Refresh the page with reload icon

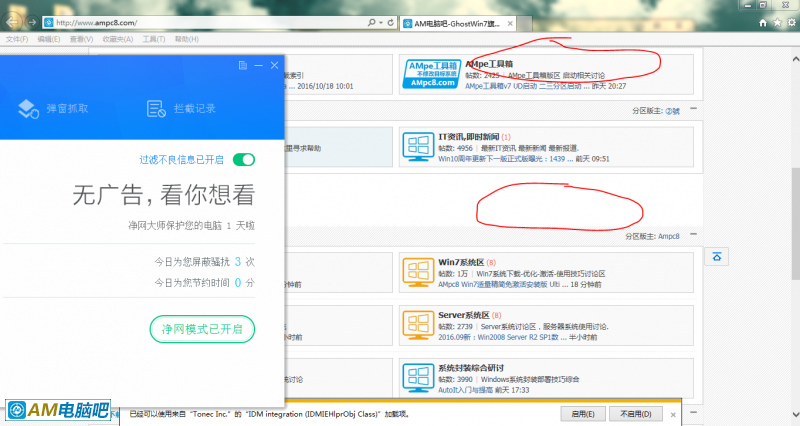tap(390, 22)
